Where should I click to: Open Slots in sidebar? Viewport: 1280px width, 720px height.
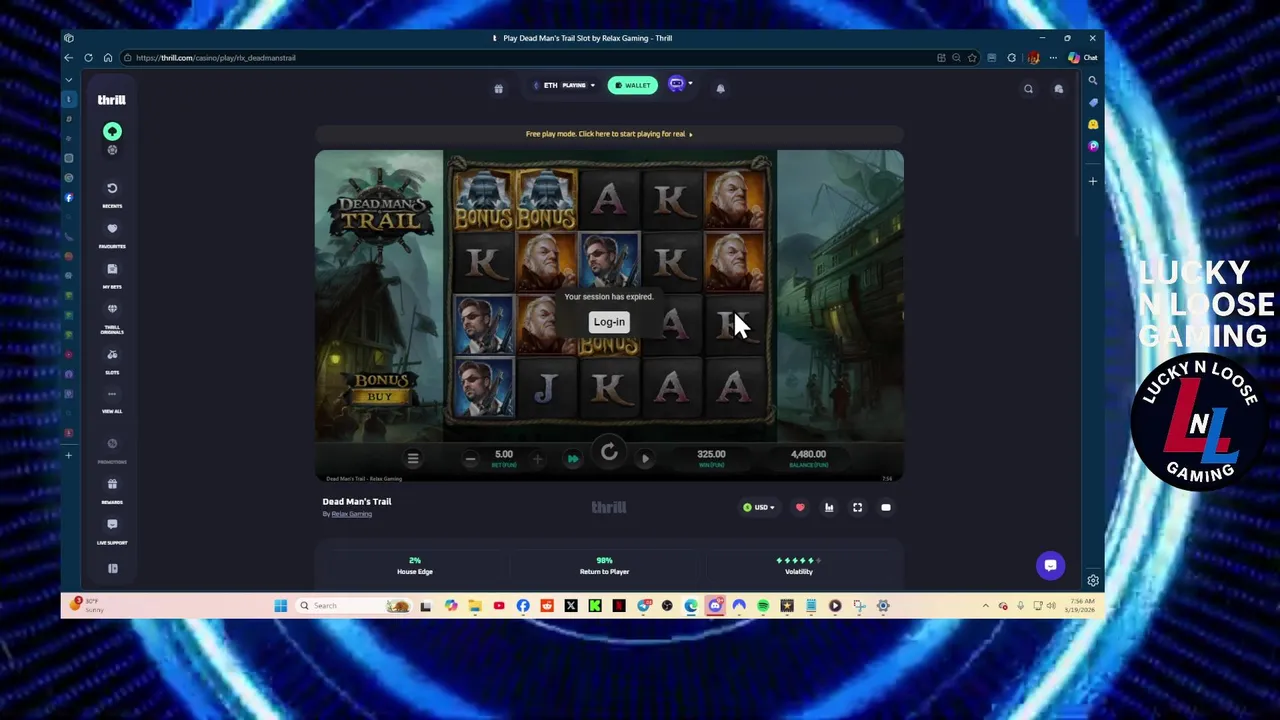112,360
